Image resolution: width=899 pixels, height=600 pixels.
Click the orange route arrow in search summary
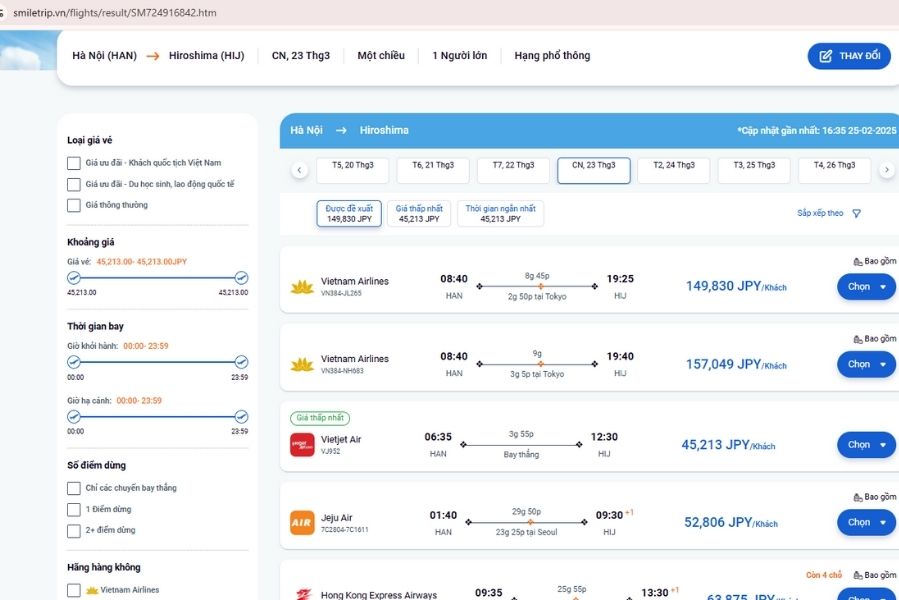(x=153, y=56)
